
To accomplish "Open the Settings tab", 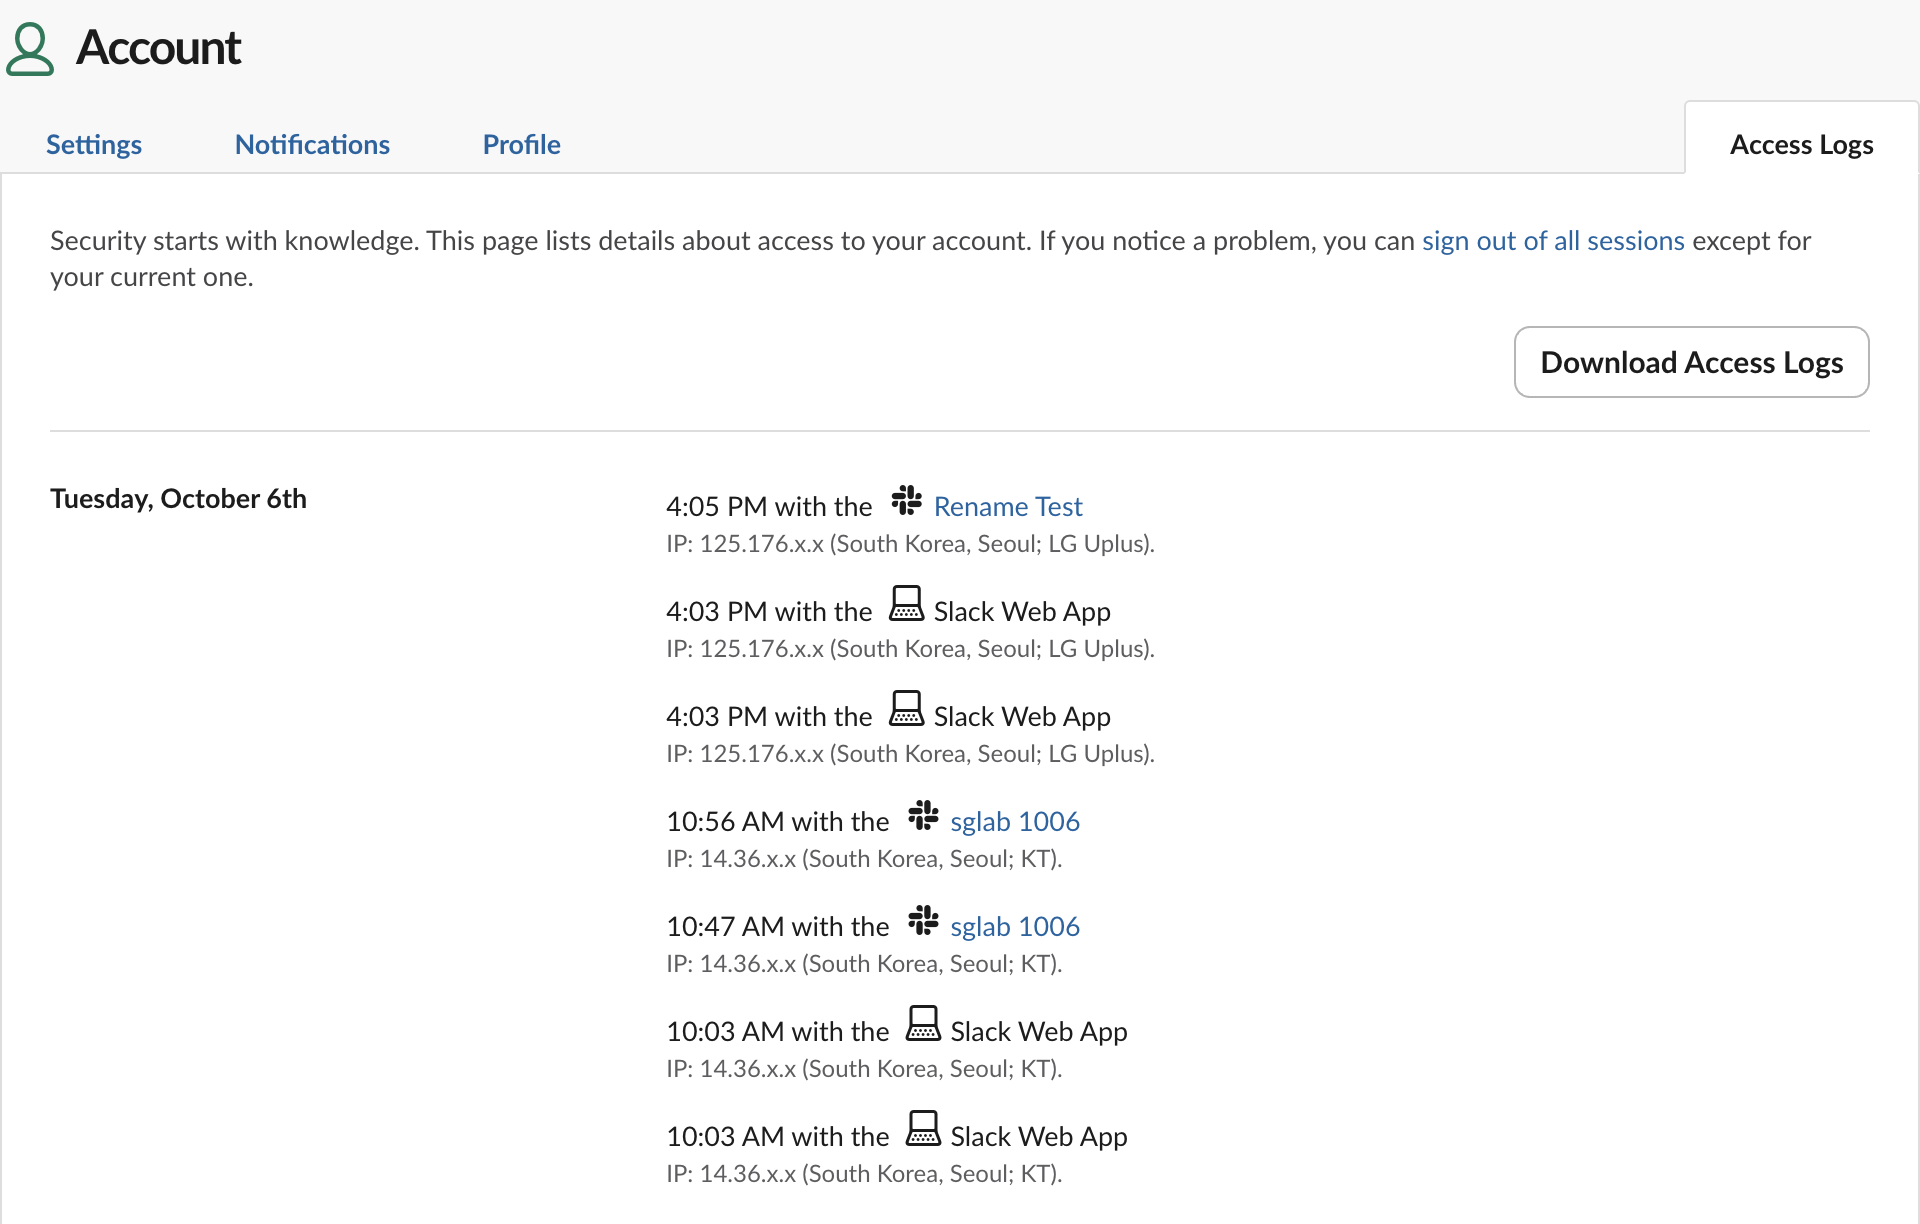I will coord(94,144).
